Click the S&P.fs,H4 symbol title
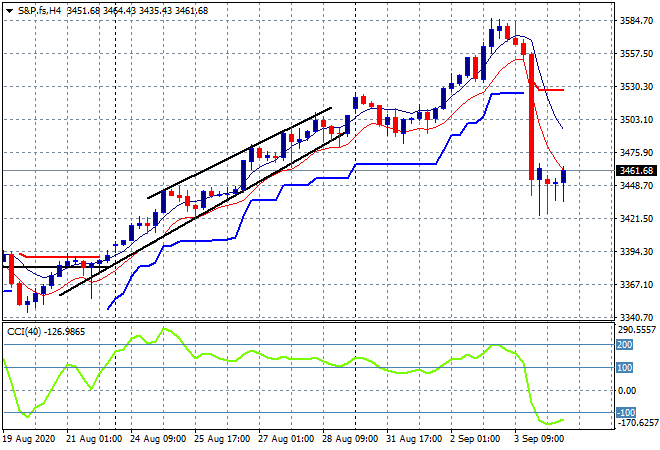Viewport: 660px width, 450px height. [40, 11]
